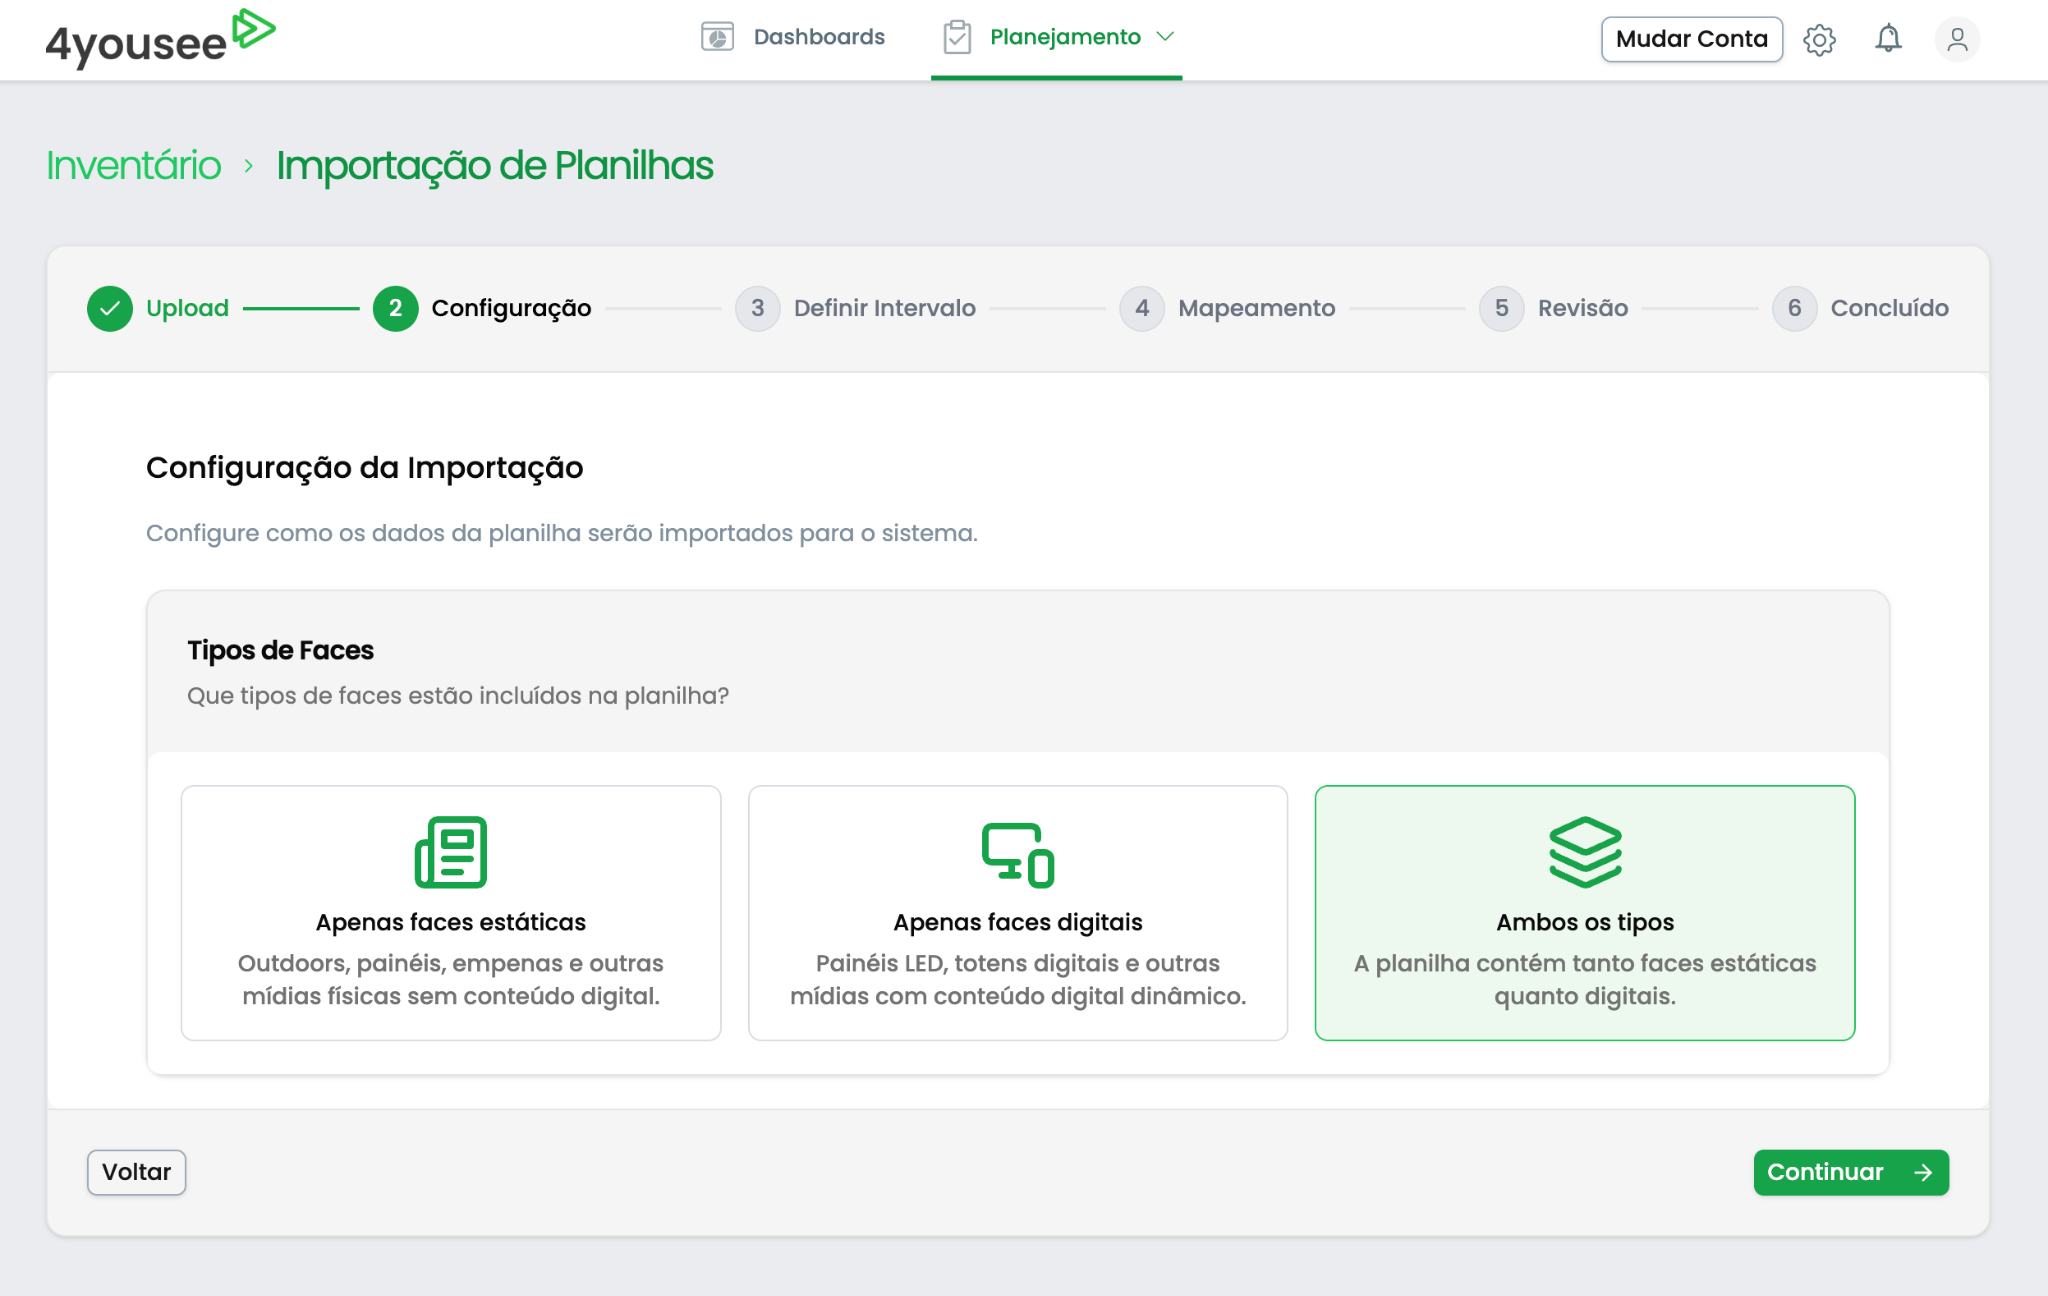Follow the Inventário breadcrumb link
This screenshot has height=1296, width=2048.
134,165
